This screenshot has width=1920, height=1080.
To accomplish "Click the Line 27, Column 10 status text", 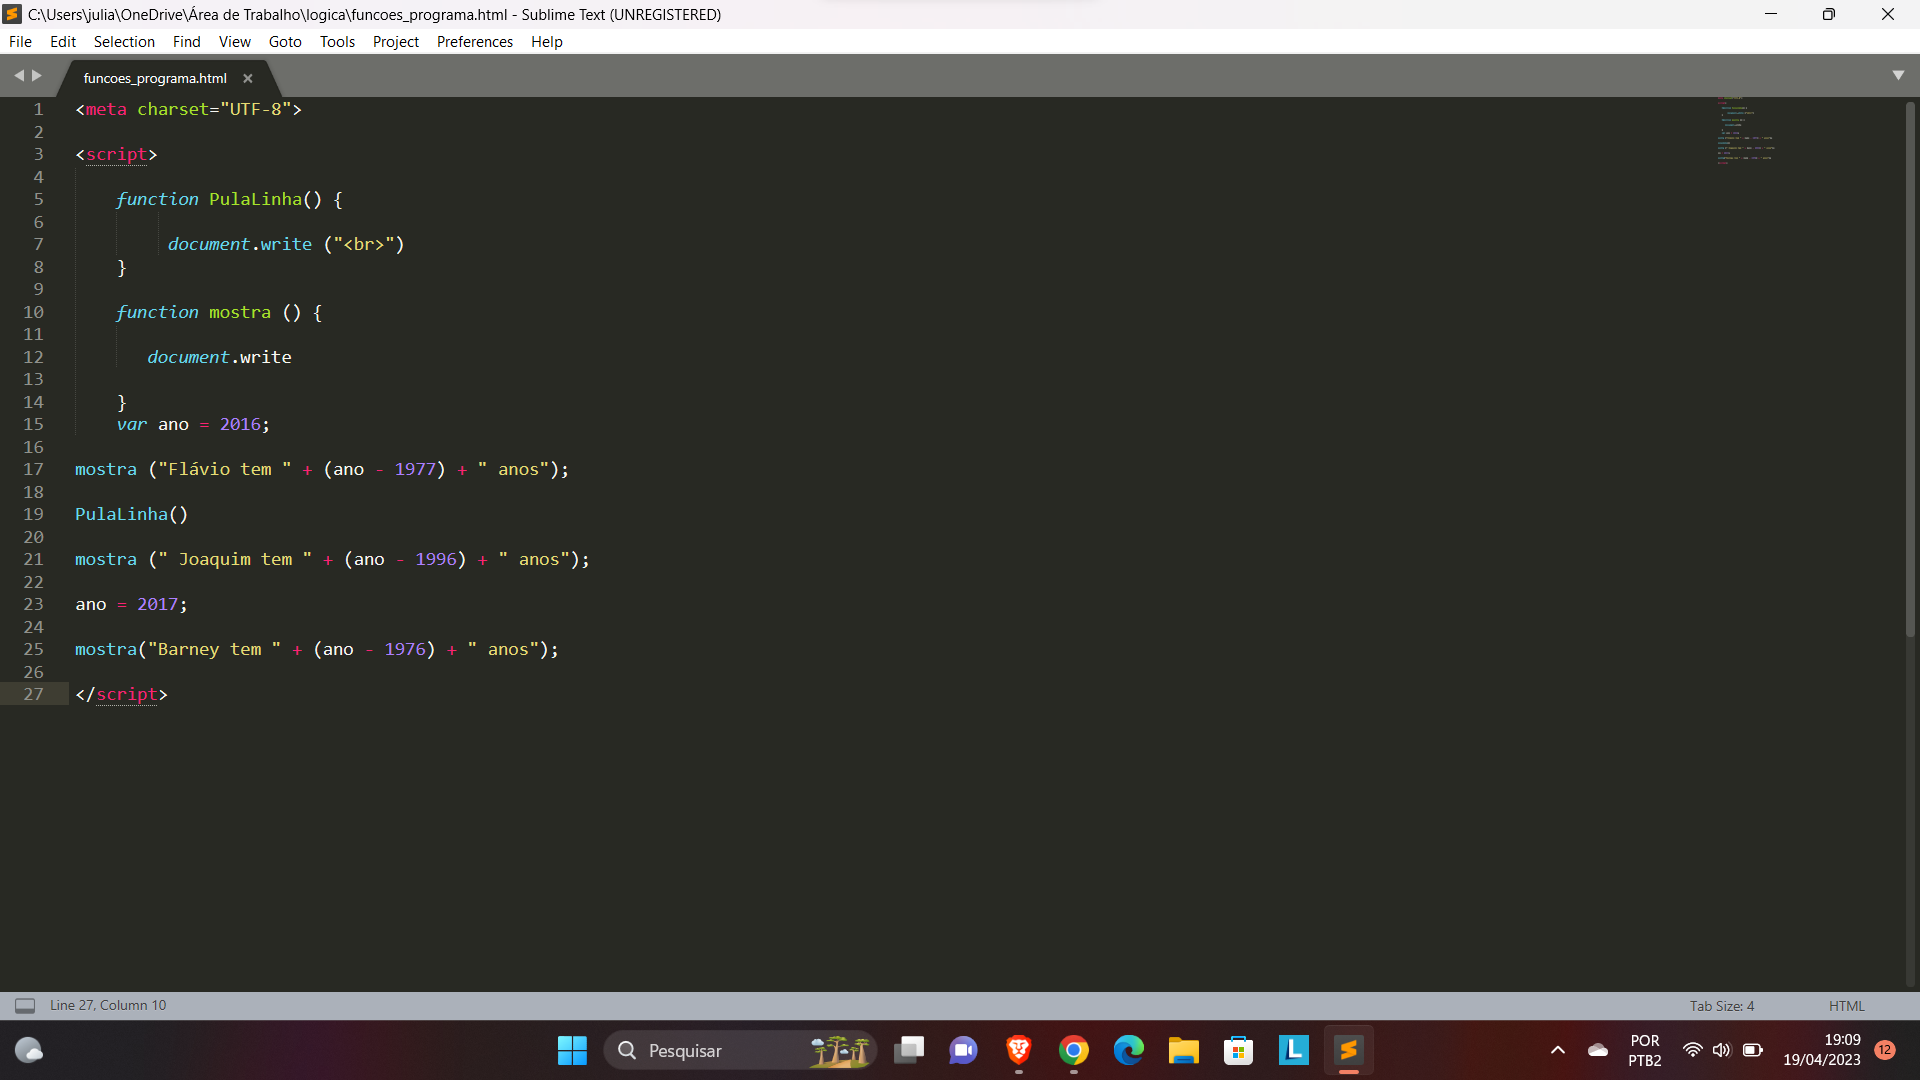I will [x=108, y=1006].
